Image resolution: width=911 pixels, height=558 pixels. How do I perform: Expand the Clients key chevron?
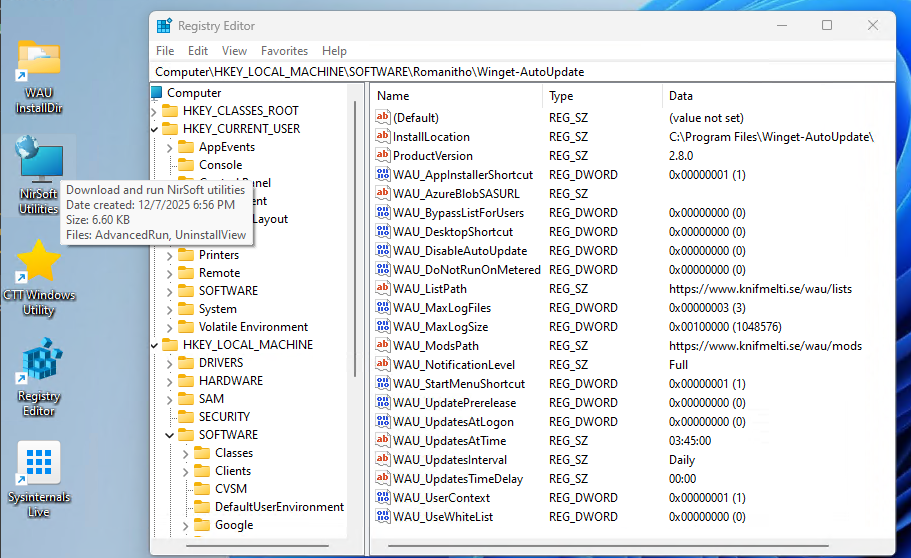click(185, 471)
